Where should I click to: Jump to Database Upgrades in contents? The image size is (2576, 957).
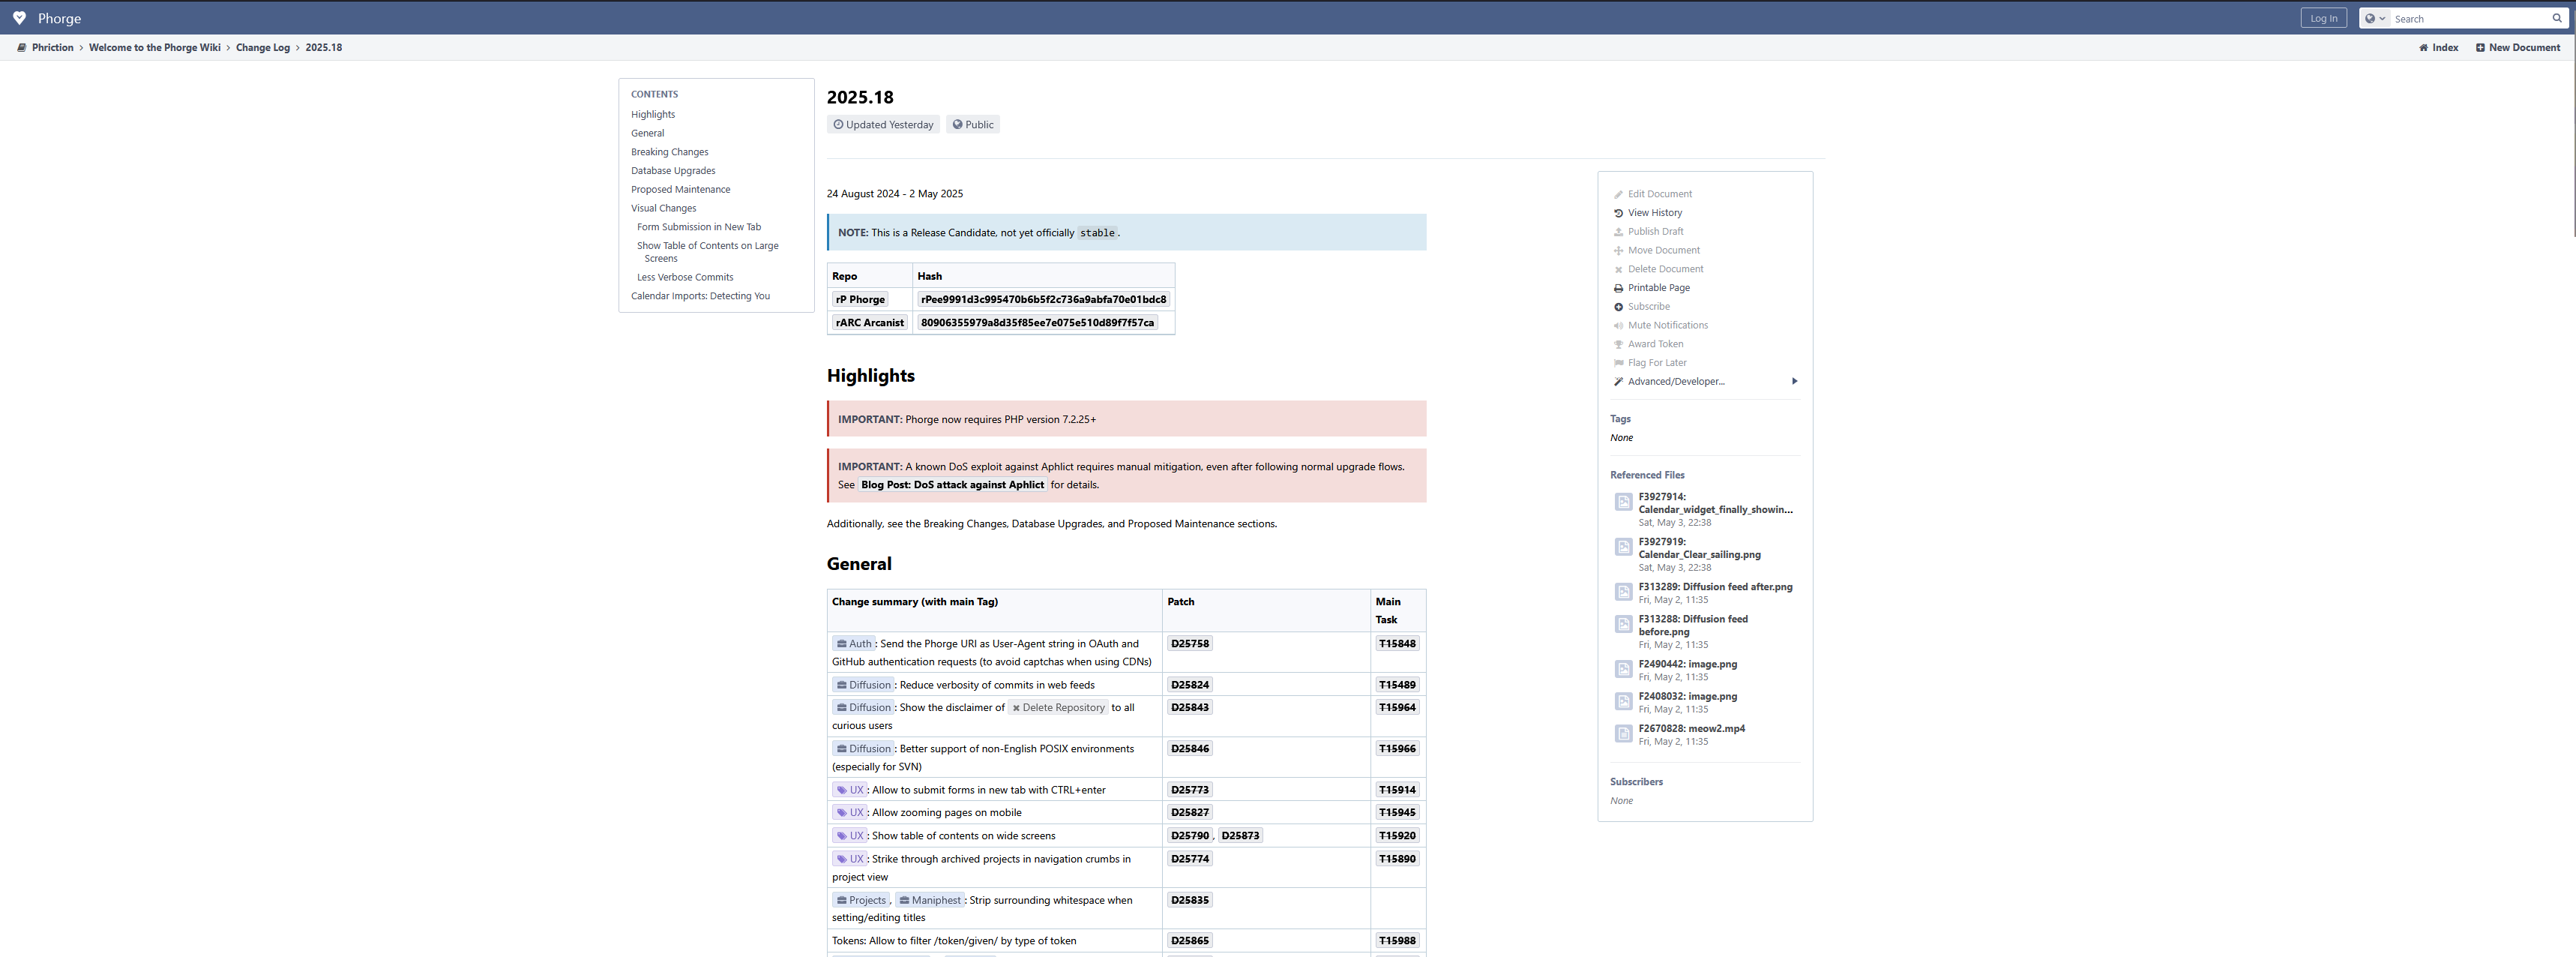tap(673, 171)
